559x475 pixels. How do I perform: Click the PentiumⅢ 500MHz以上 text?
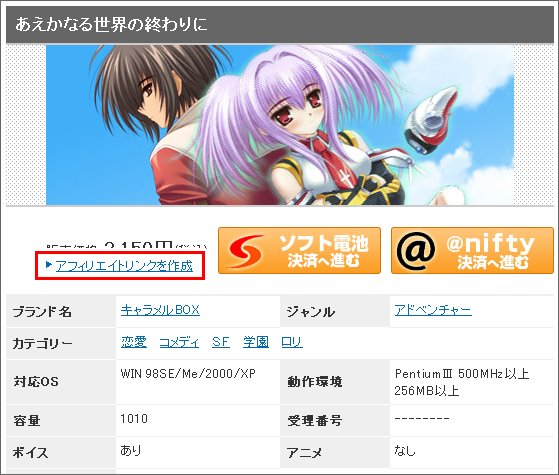[x=462, y=374]
